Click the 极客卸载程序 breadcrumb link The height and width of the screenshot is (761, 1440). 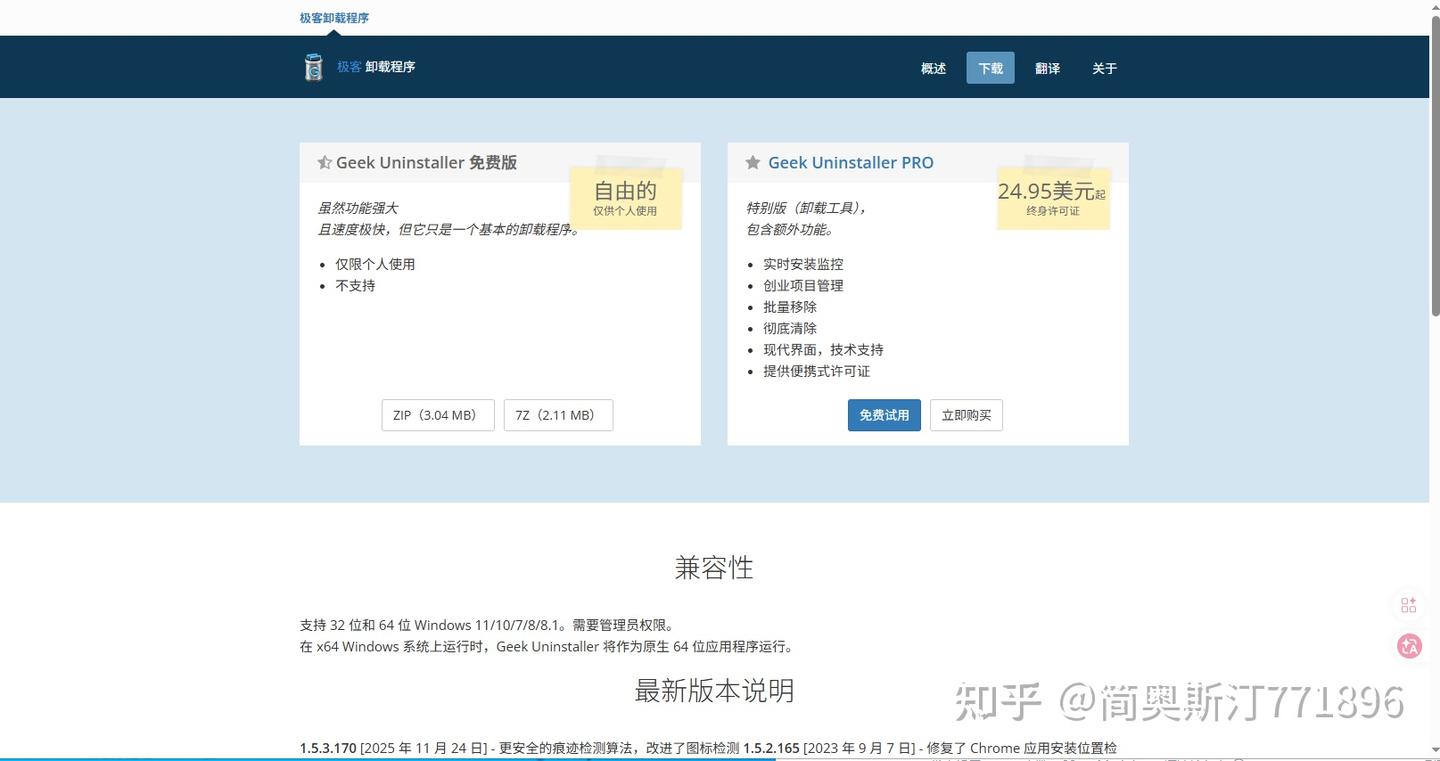click(x=334, y=18)
